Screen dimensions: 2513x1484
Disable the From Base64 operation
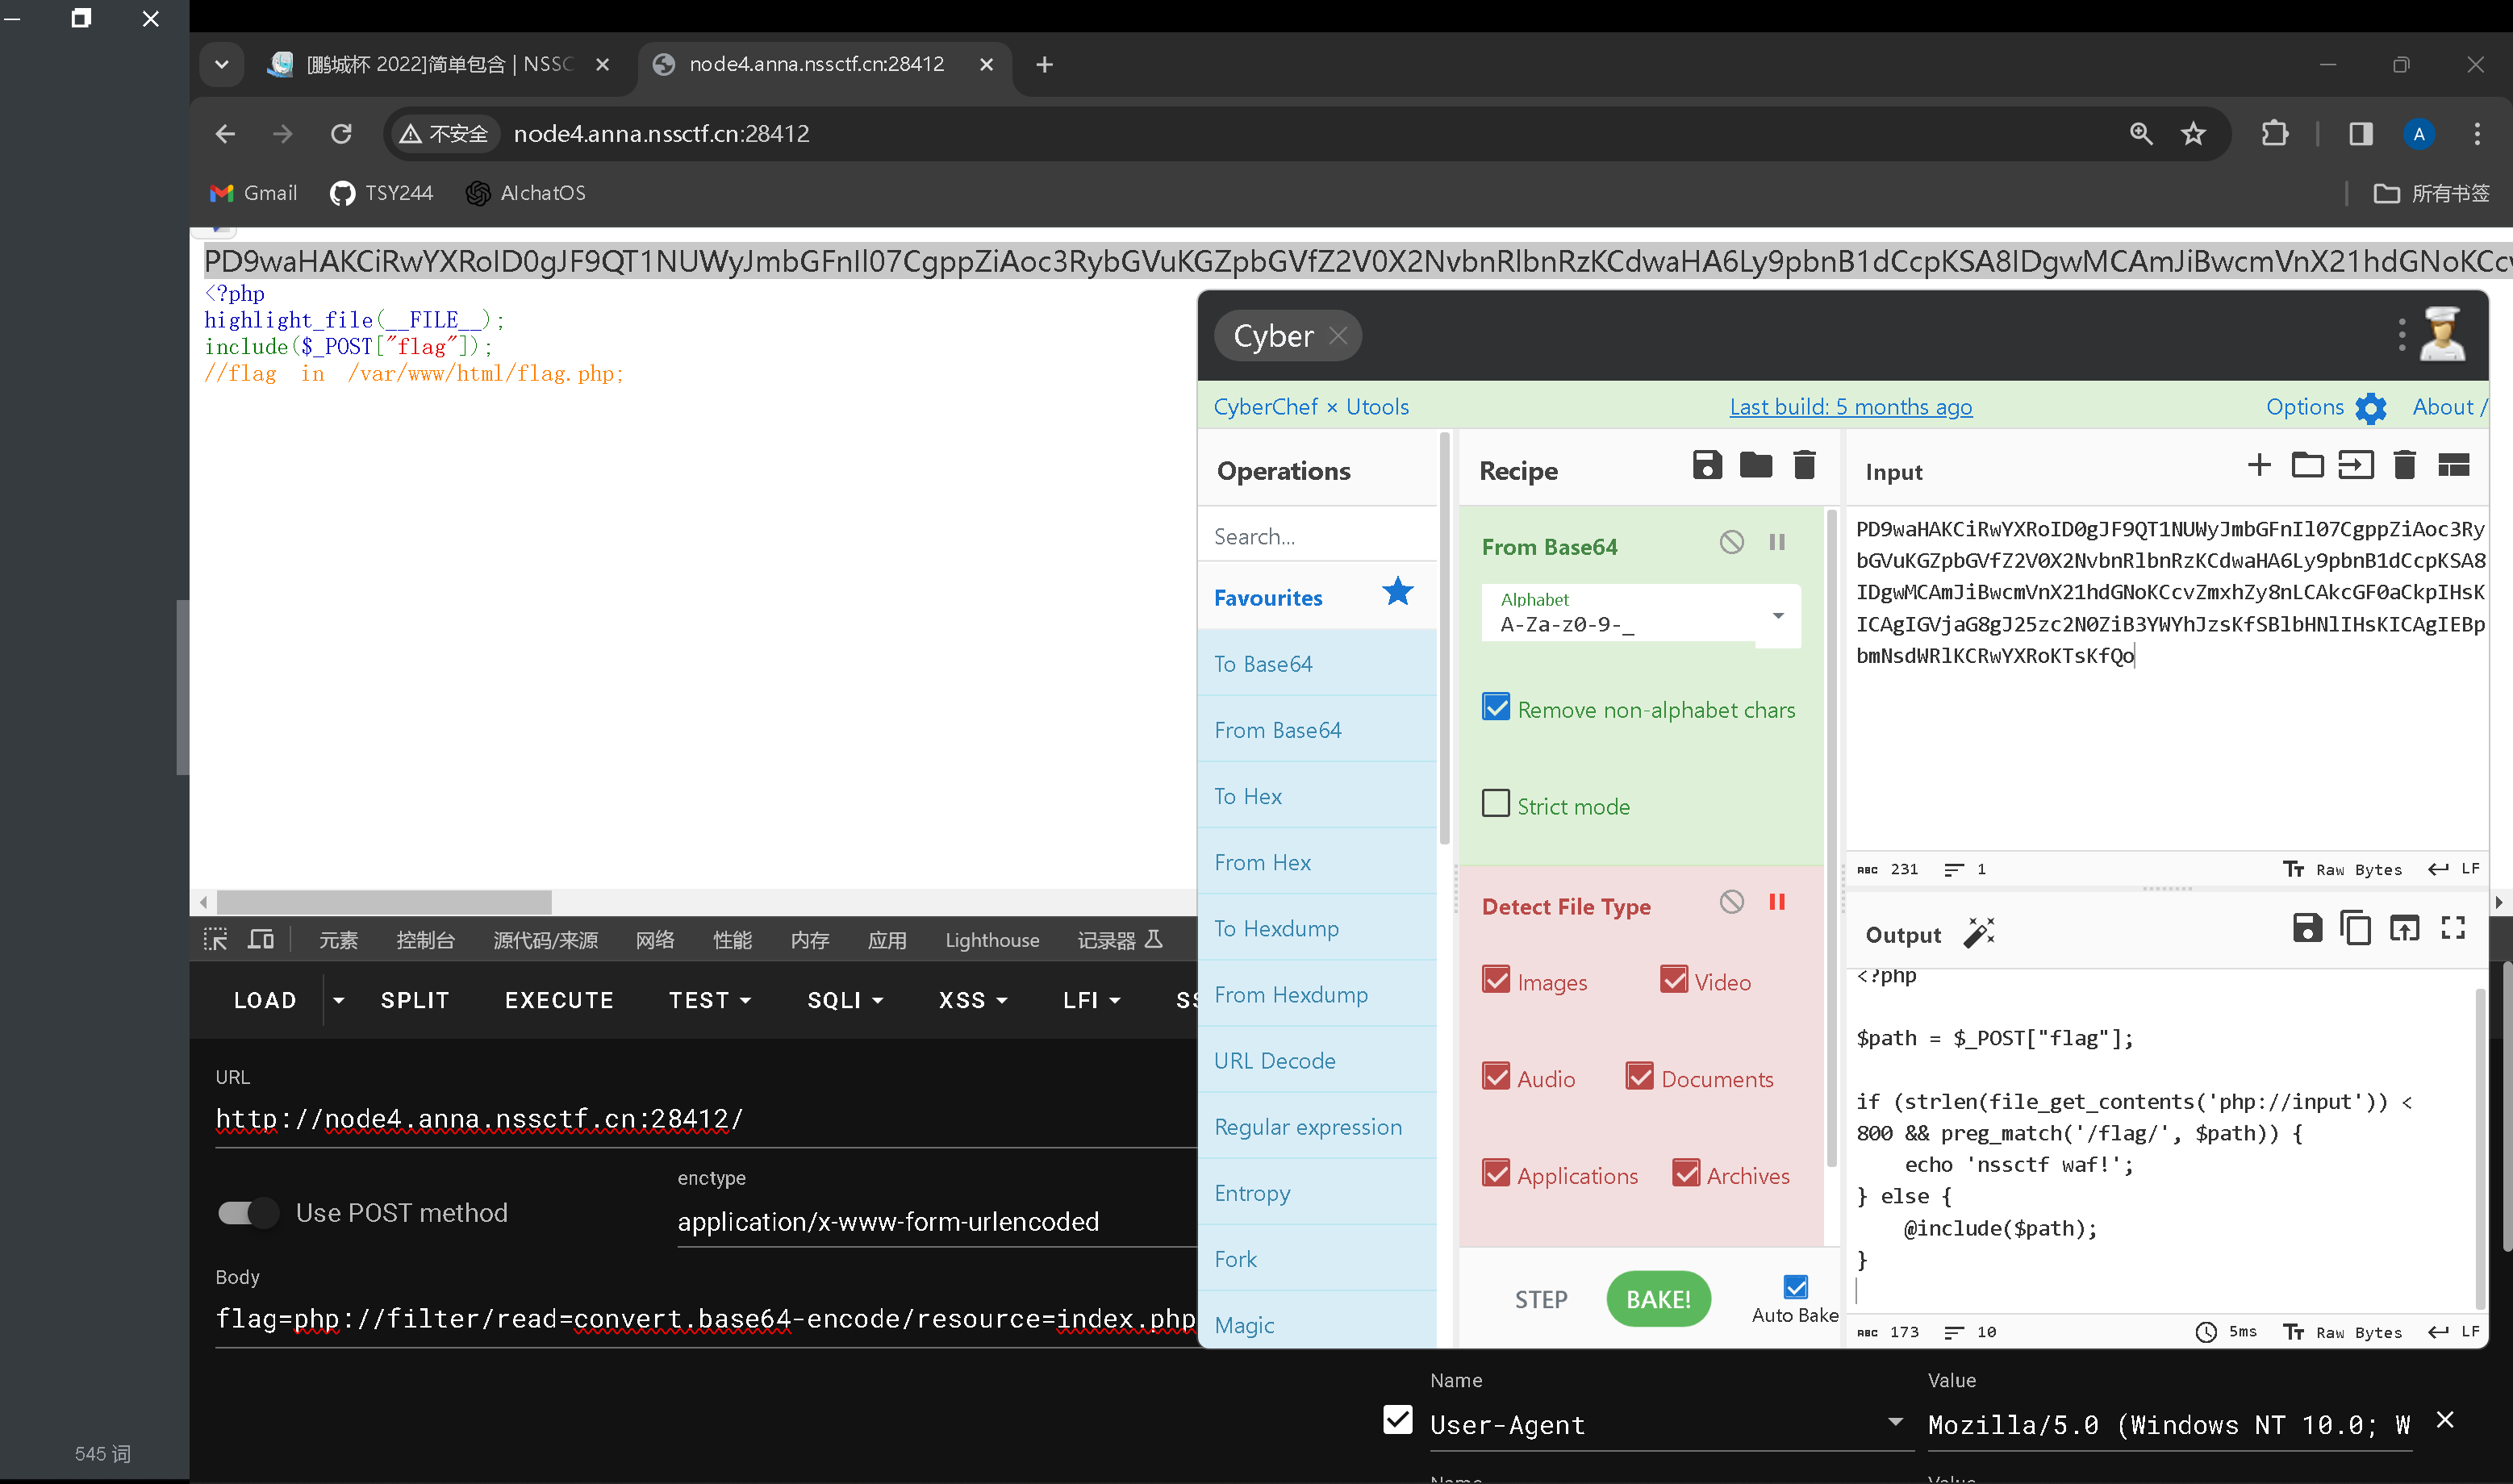(1731, 542)
